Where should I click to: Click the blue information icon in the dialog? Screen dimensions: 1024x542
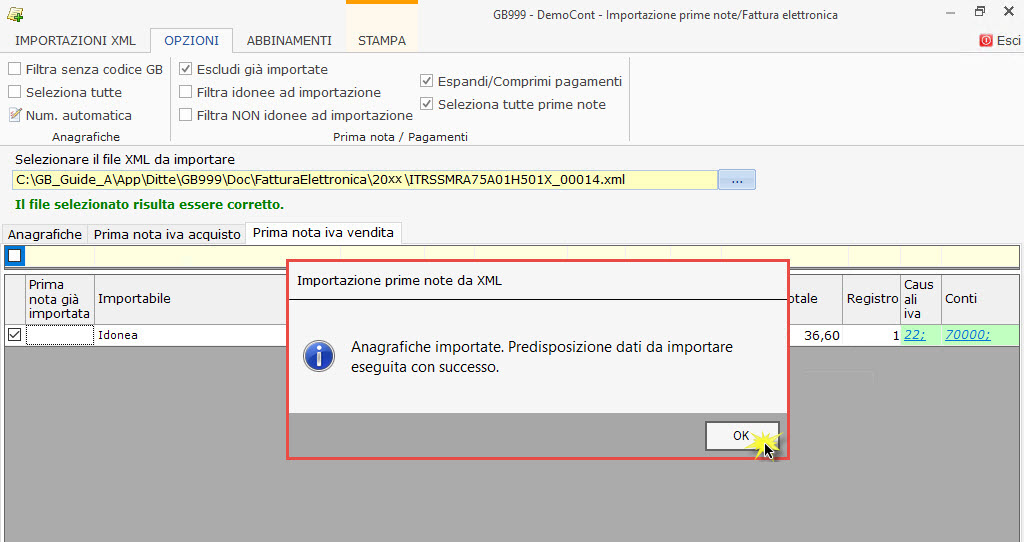point(319,356)
